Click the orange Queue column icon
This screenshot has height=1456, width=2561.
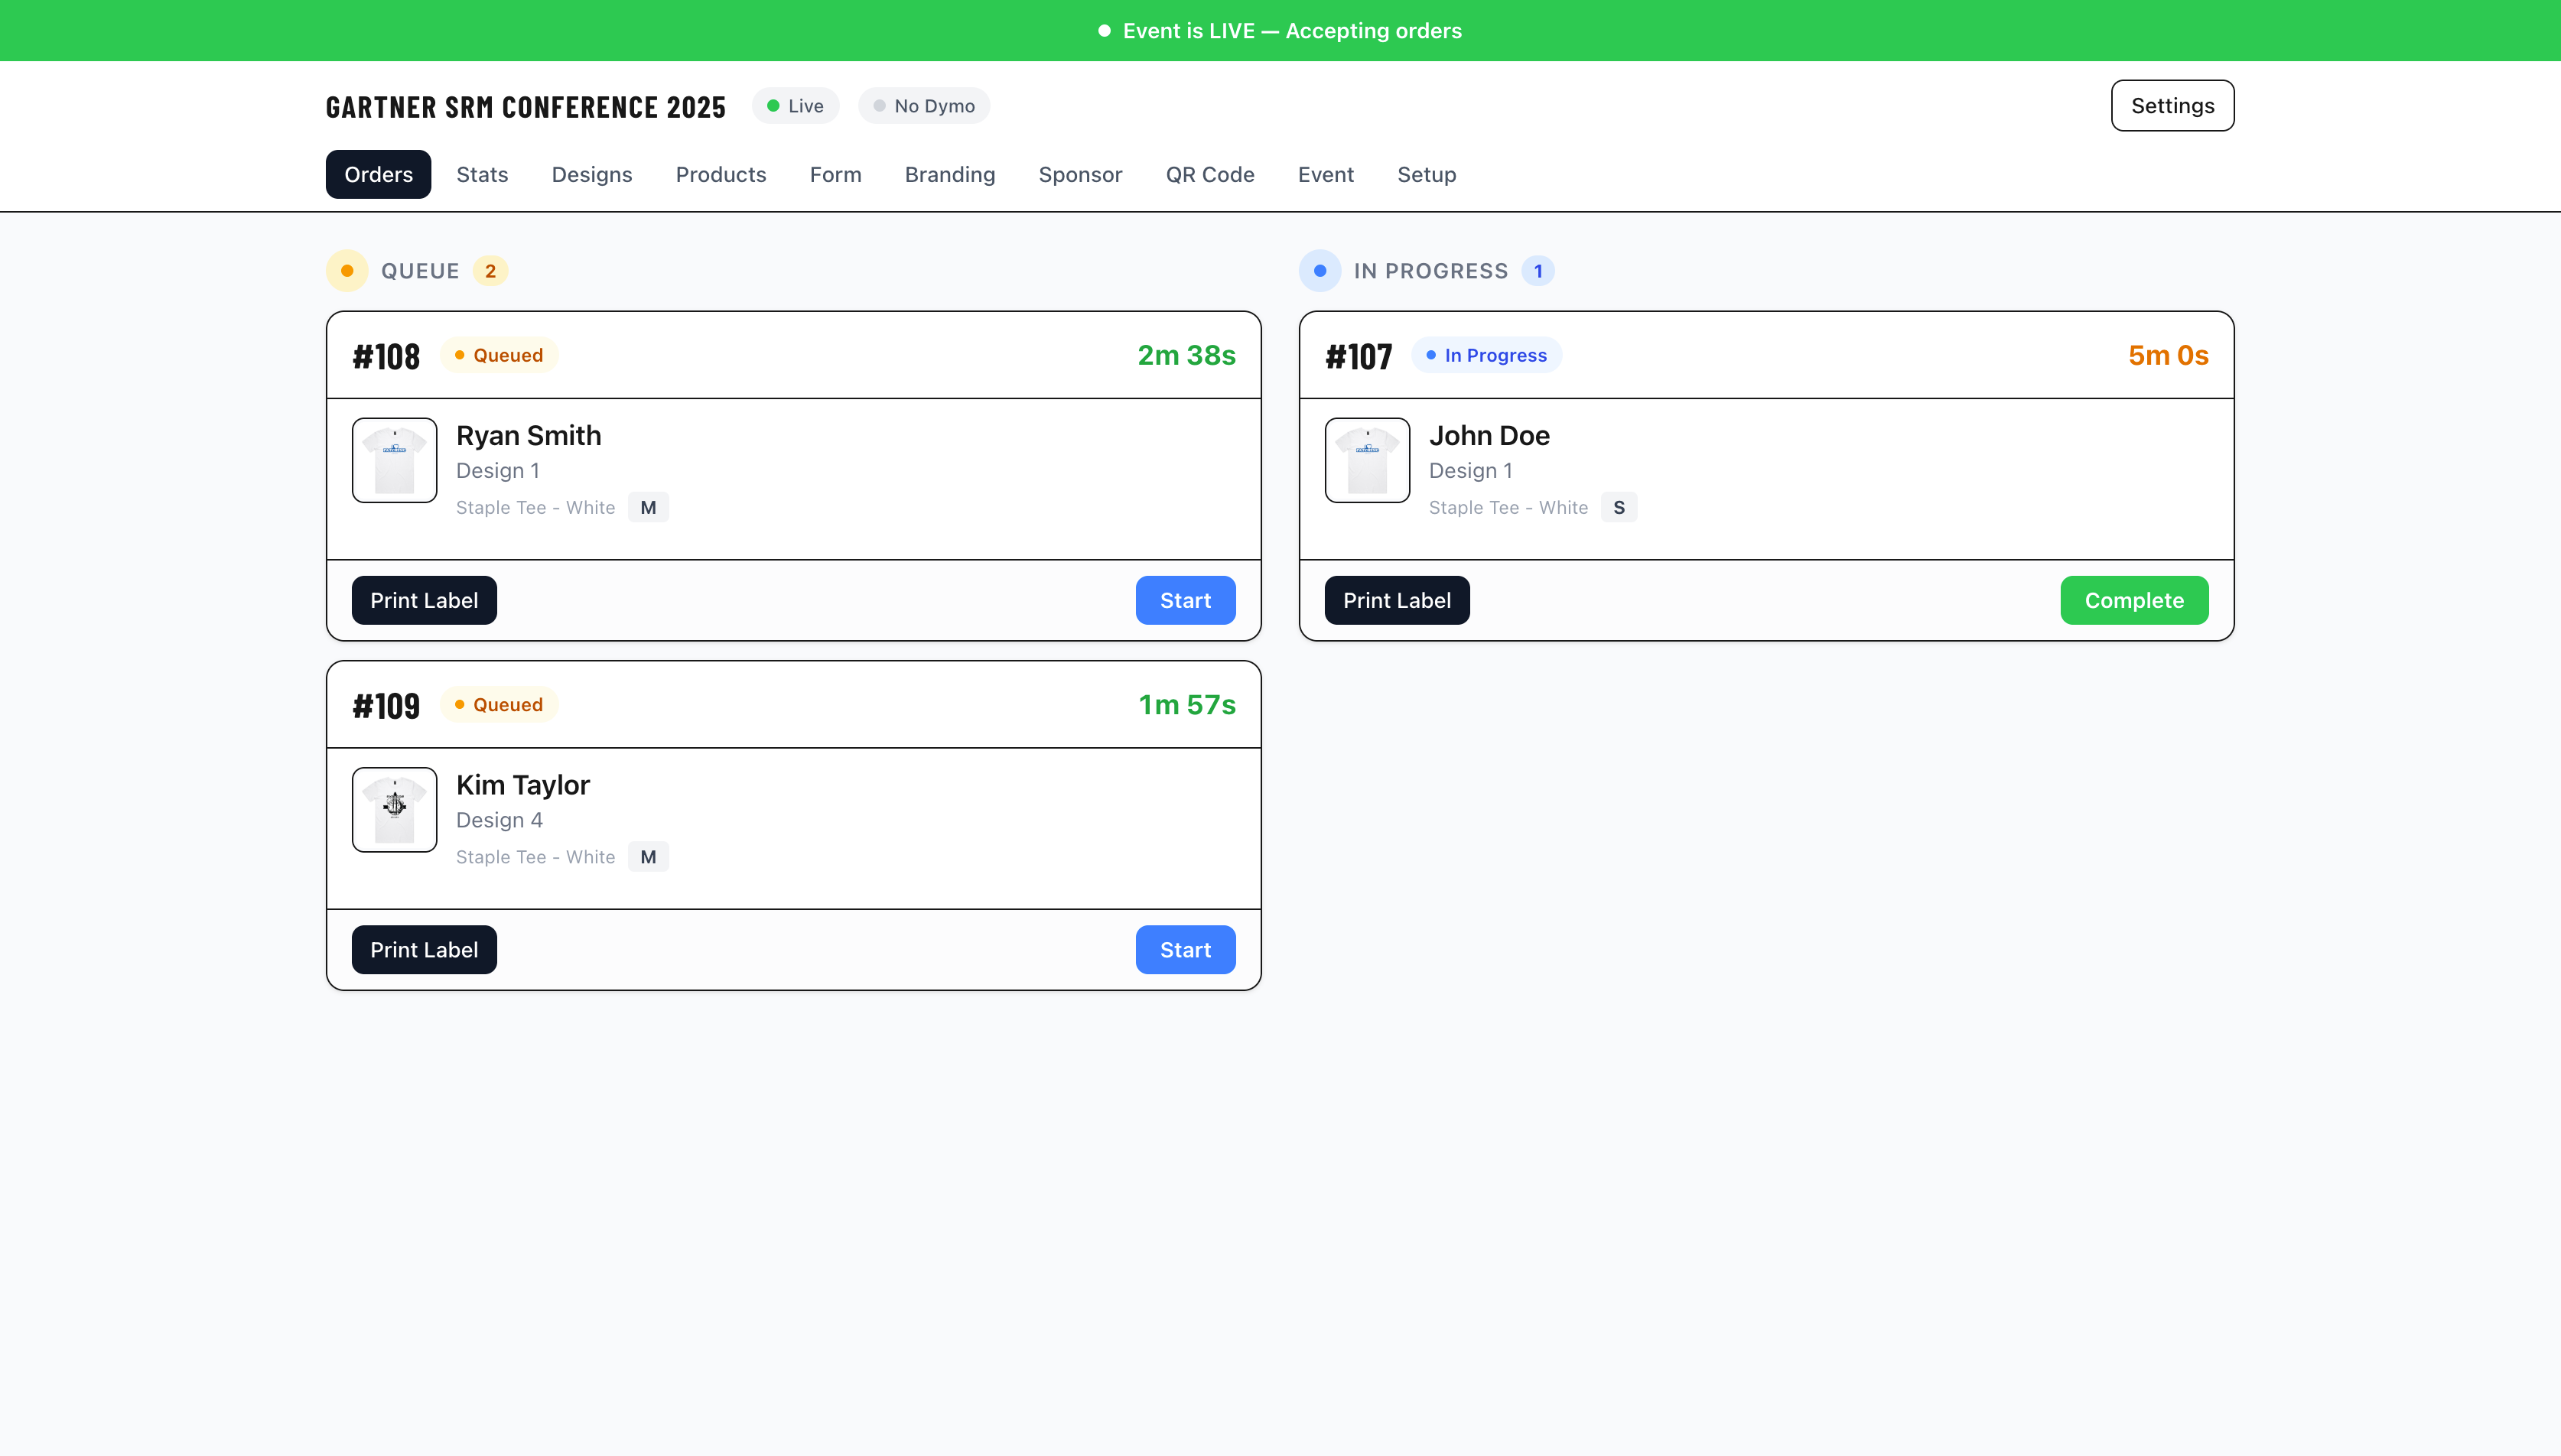point(347,271)
